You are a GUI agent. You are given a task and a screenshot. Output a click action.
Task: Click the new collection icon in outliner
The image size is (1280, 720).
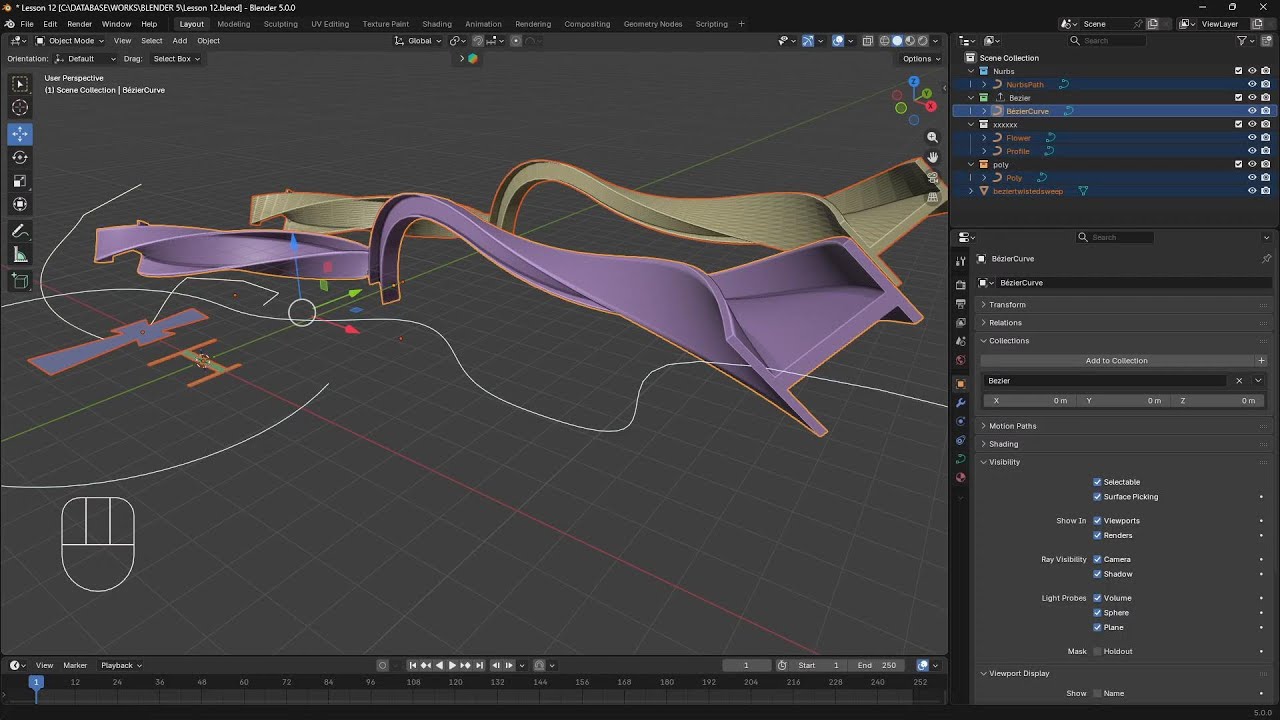click(1266, 41)
